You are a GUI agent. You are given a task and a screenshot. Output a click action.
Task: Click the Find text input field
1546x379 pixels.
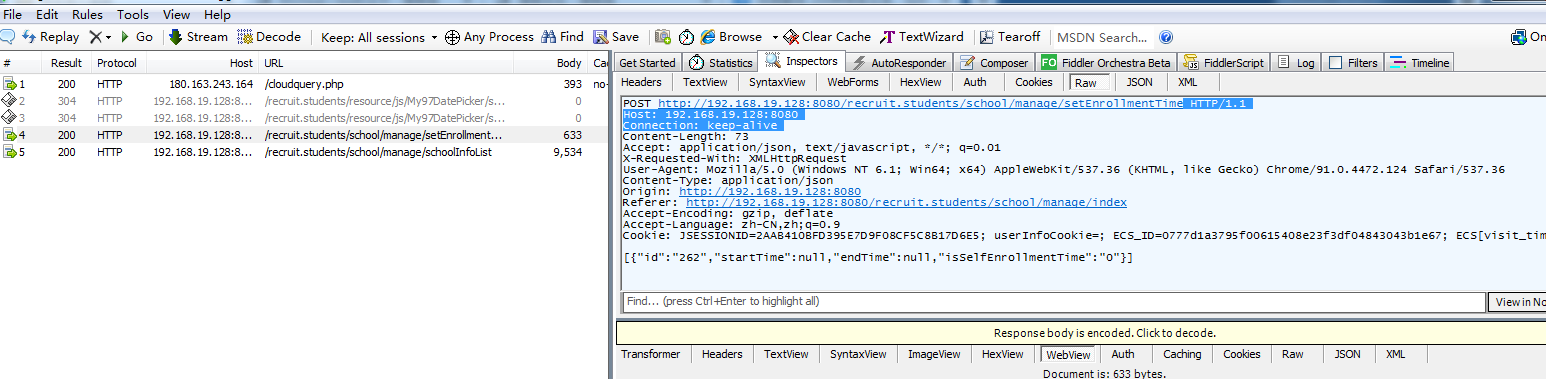click(1053, 301)
